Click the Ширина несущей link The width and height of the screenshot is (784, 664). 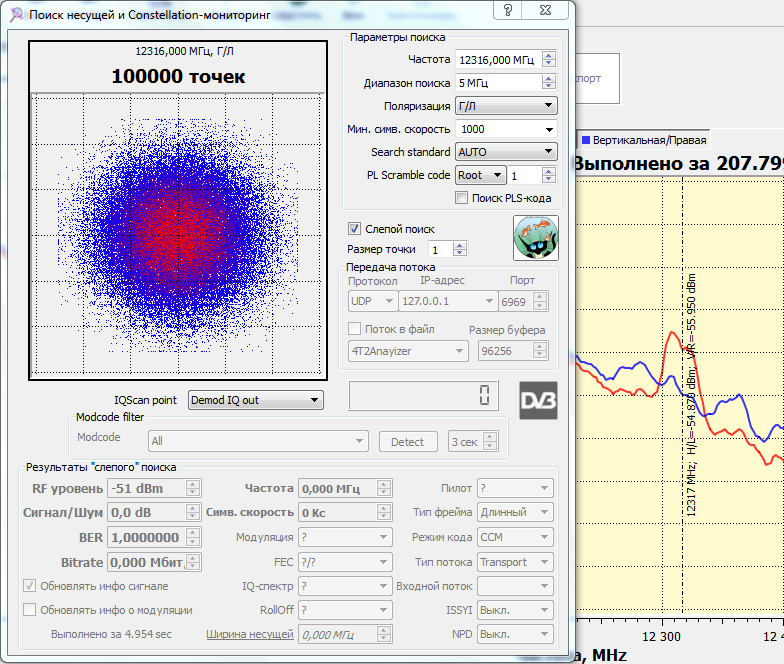coord(250,634)
